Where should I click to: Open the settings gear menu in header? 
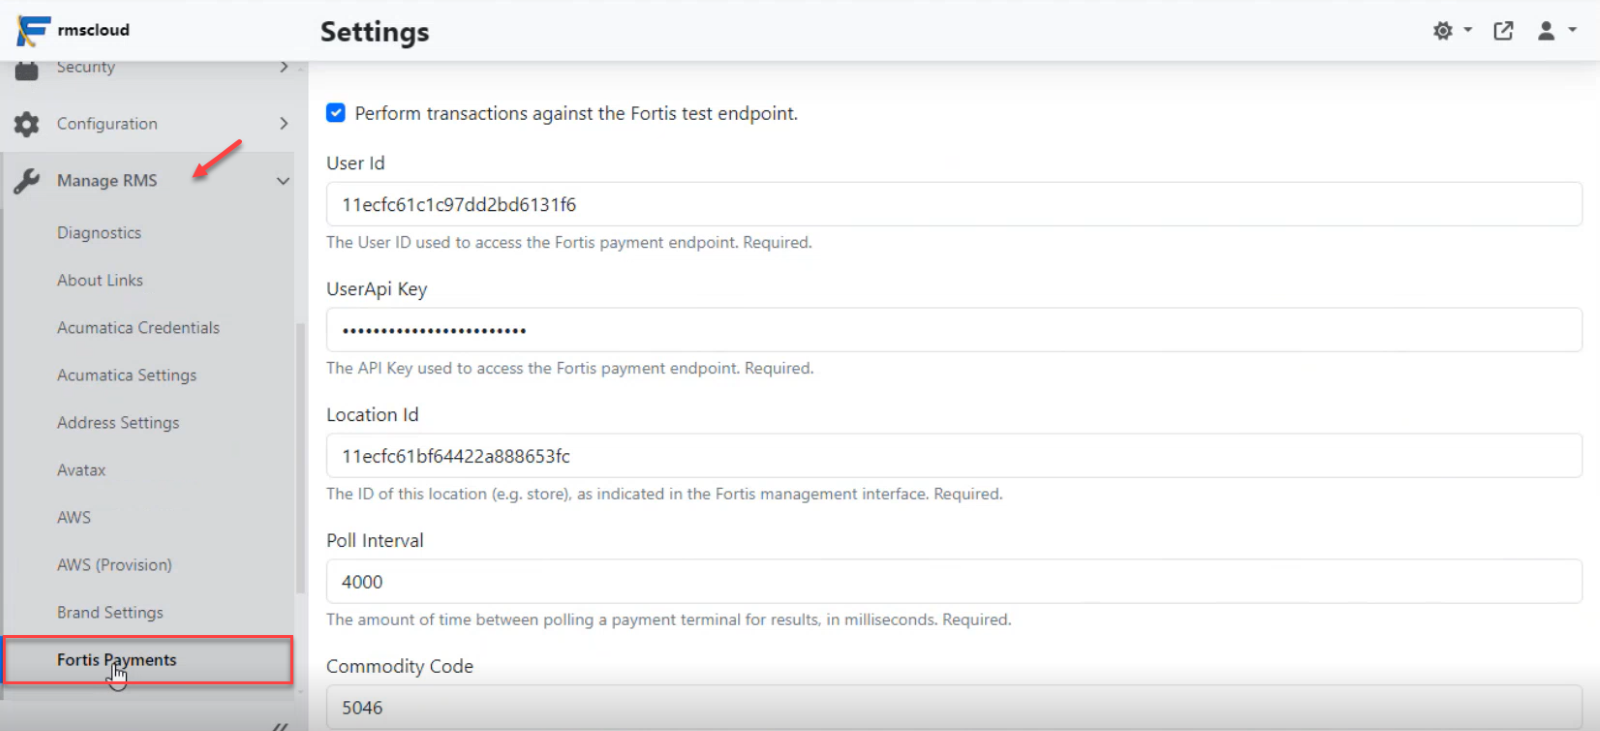pyautogui.click(x=1442, y=31)
